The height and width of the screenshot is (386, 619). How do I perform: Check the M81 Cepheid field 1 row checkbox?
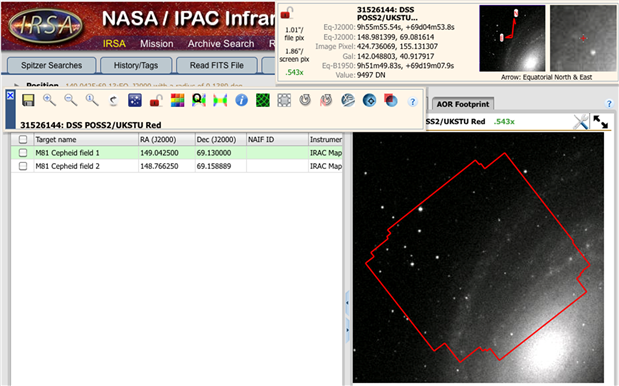[x=23, y=153]
